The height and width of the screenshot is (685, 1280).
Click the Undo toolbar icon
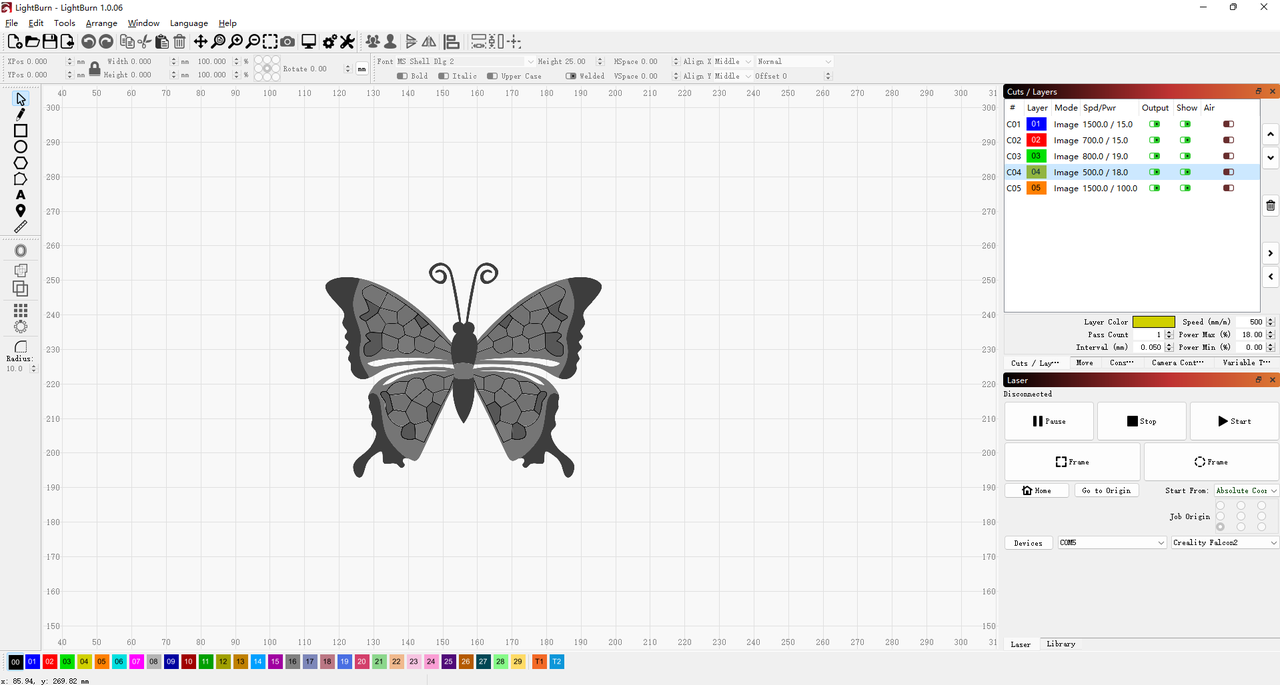(88, 41)
